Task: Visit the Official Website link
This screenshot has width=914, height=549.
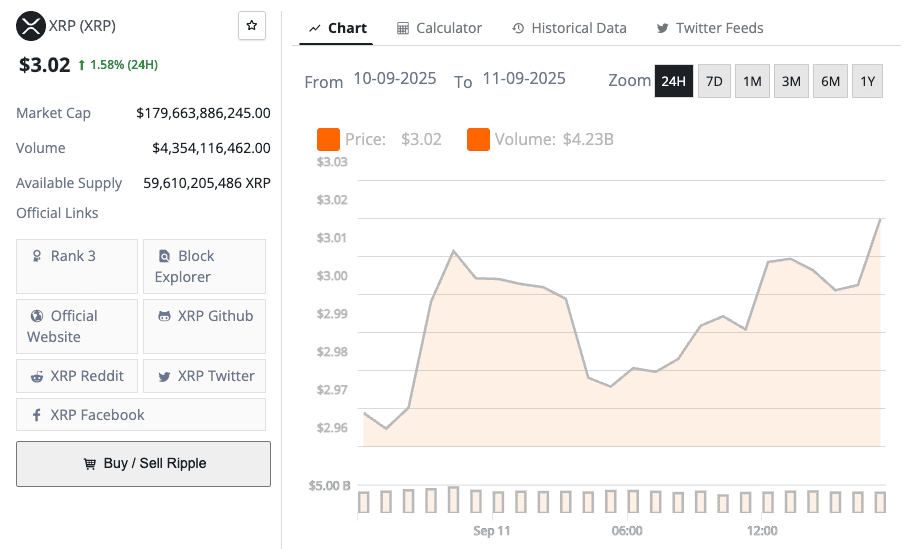Action: 77,326
